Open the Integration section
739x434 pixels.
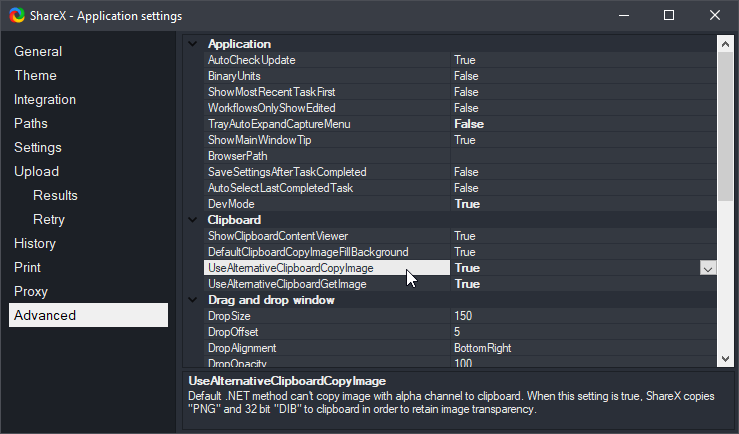click(45, 99)
